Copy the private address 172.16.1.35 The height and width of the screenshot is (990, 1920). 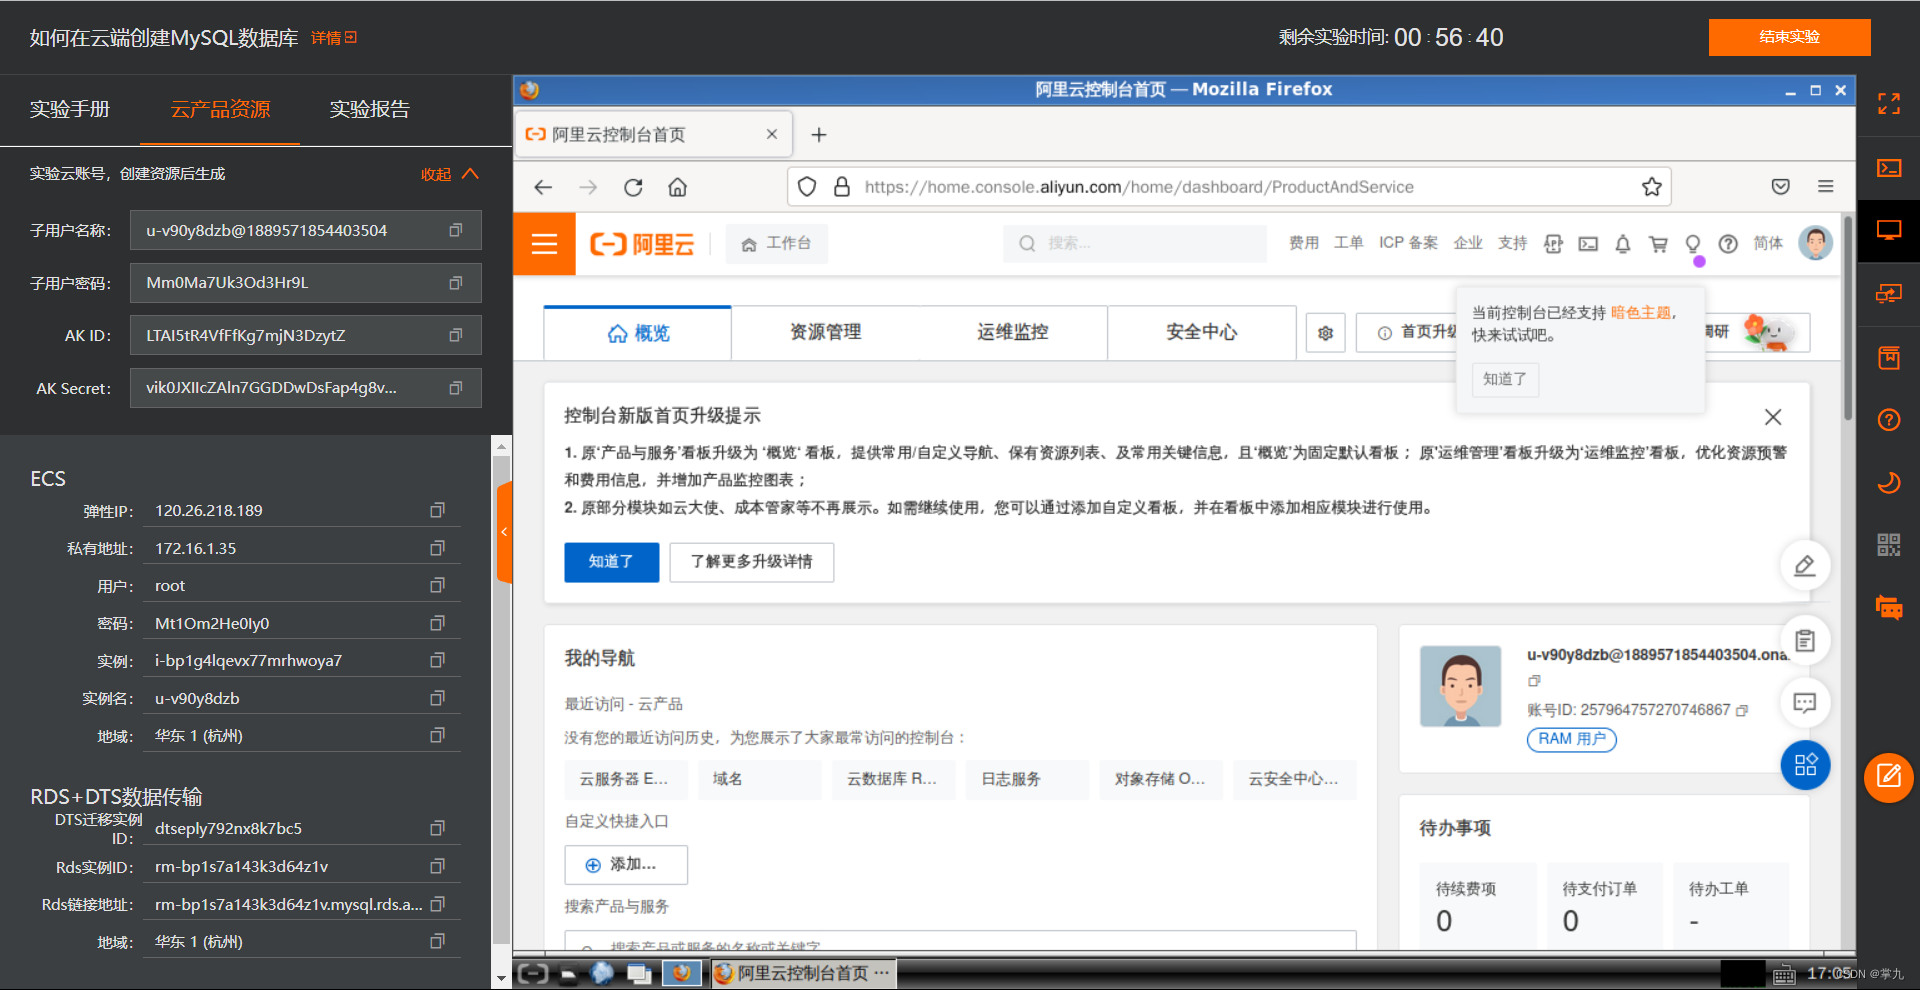437,548
